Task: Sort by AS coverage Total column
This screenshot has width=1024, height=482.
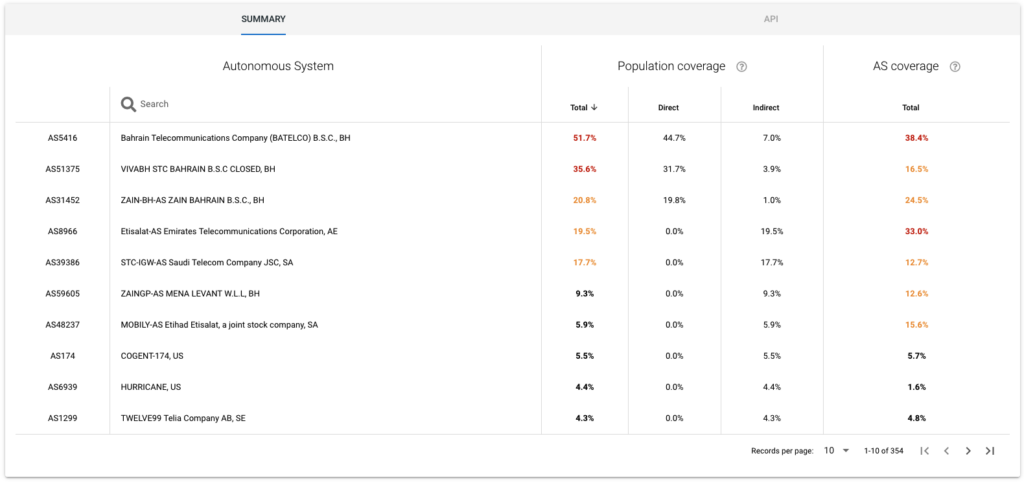Action: 910,107
